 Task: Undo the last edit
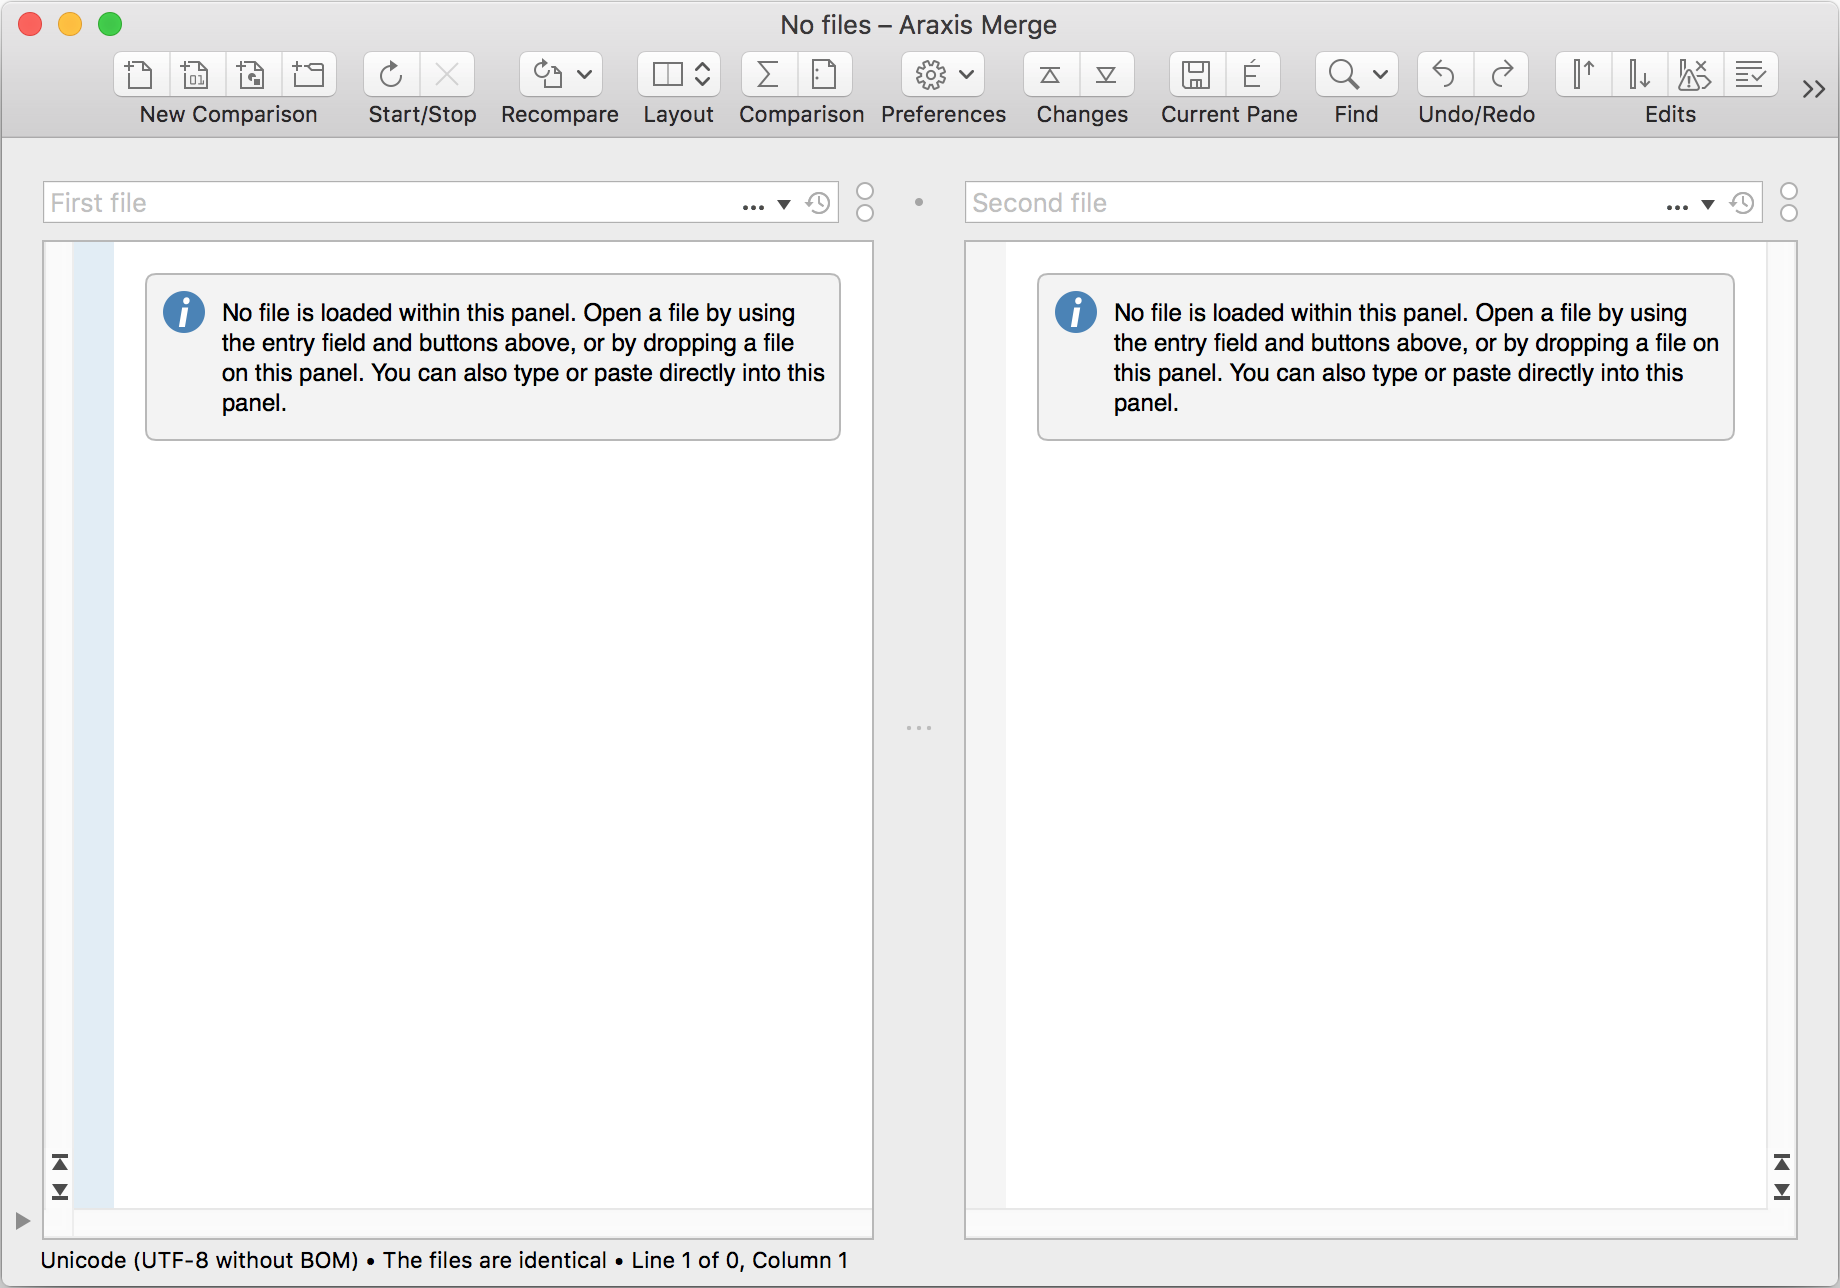(x=1443, y=74)
